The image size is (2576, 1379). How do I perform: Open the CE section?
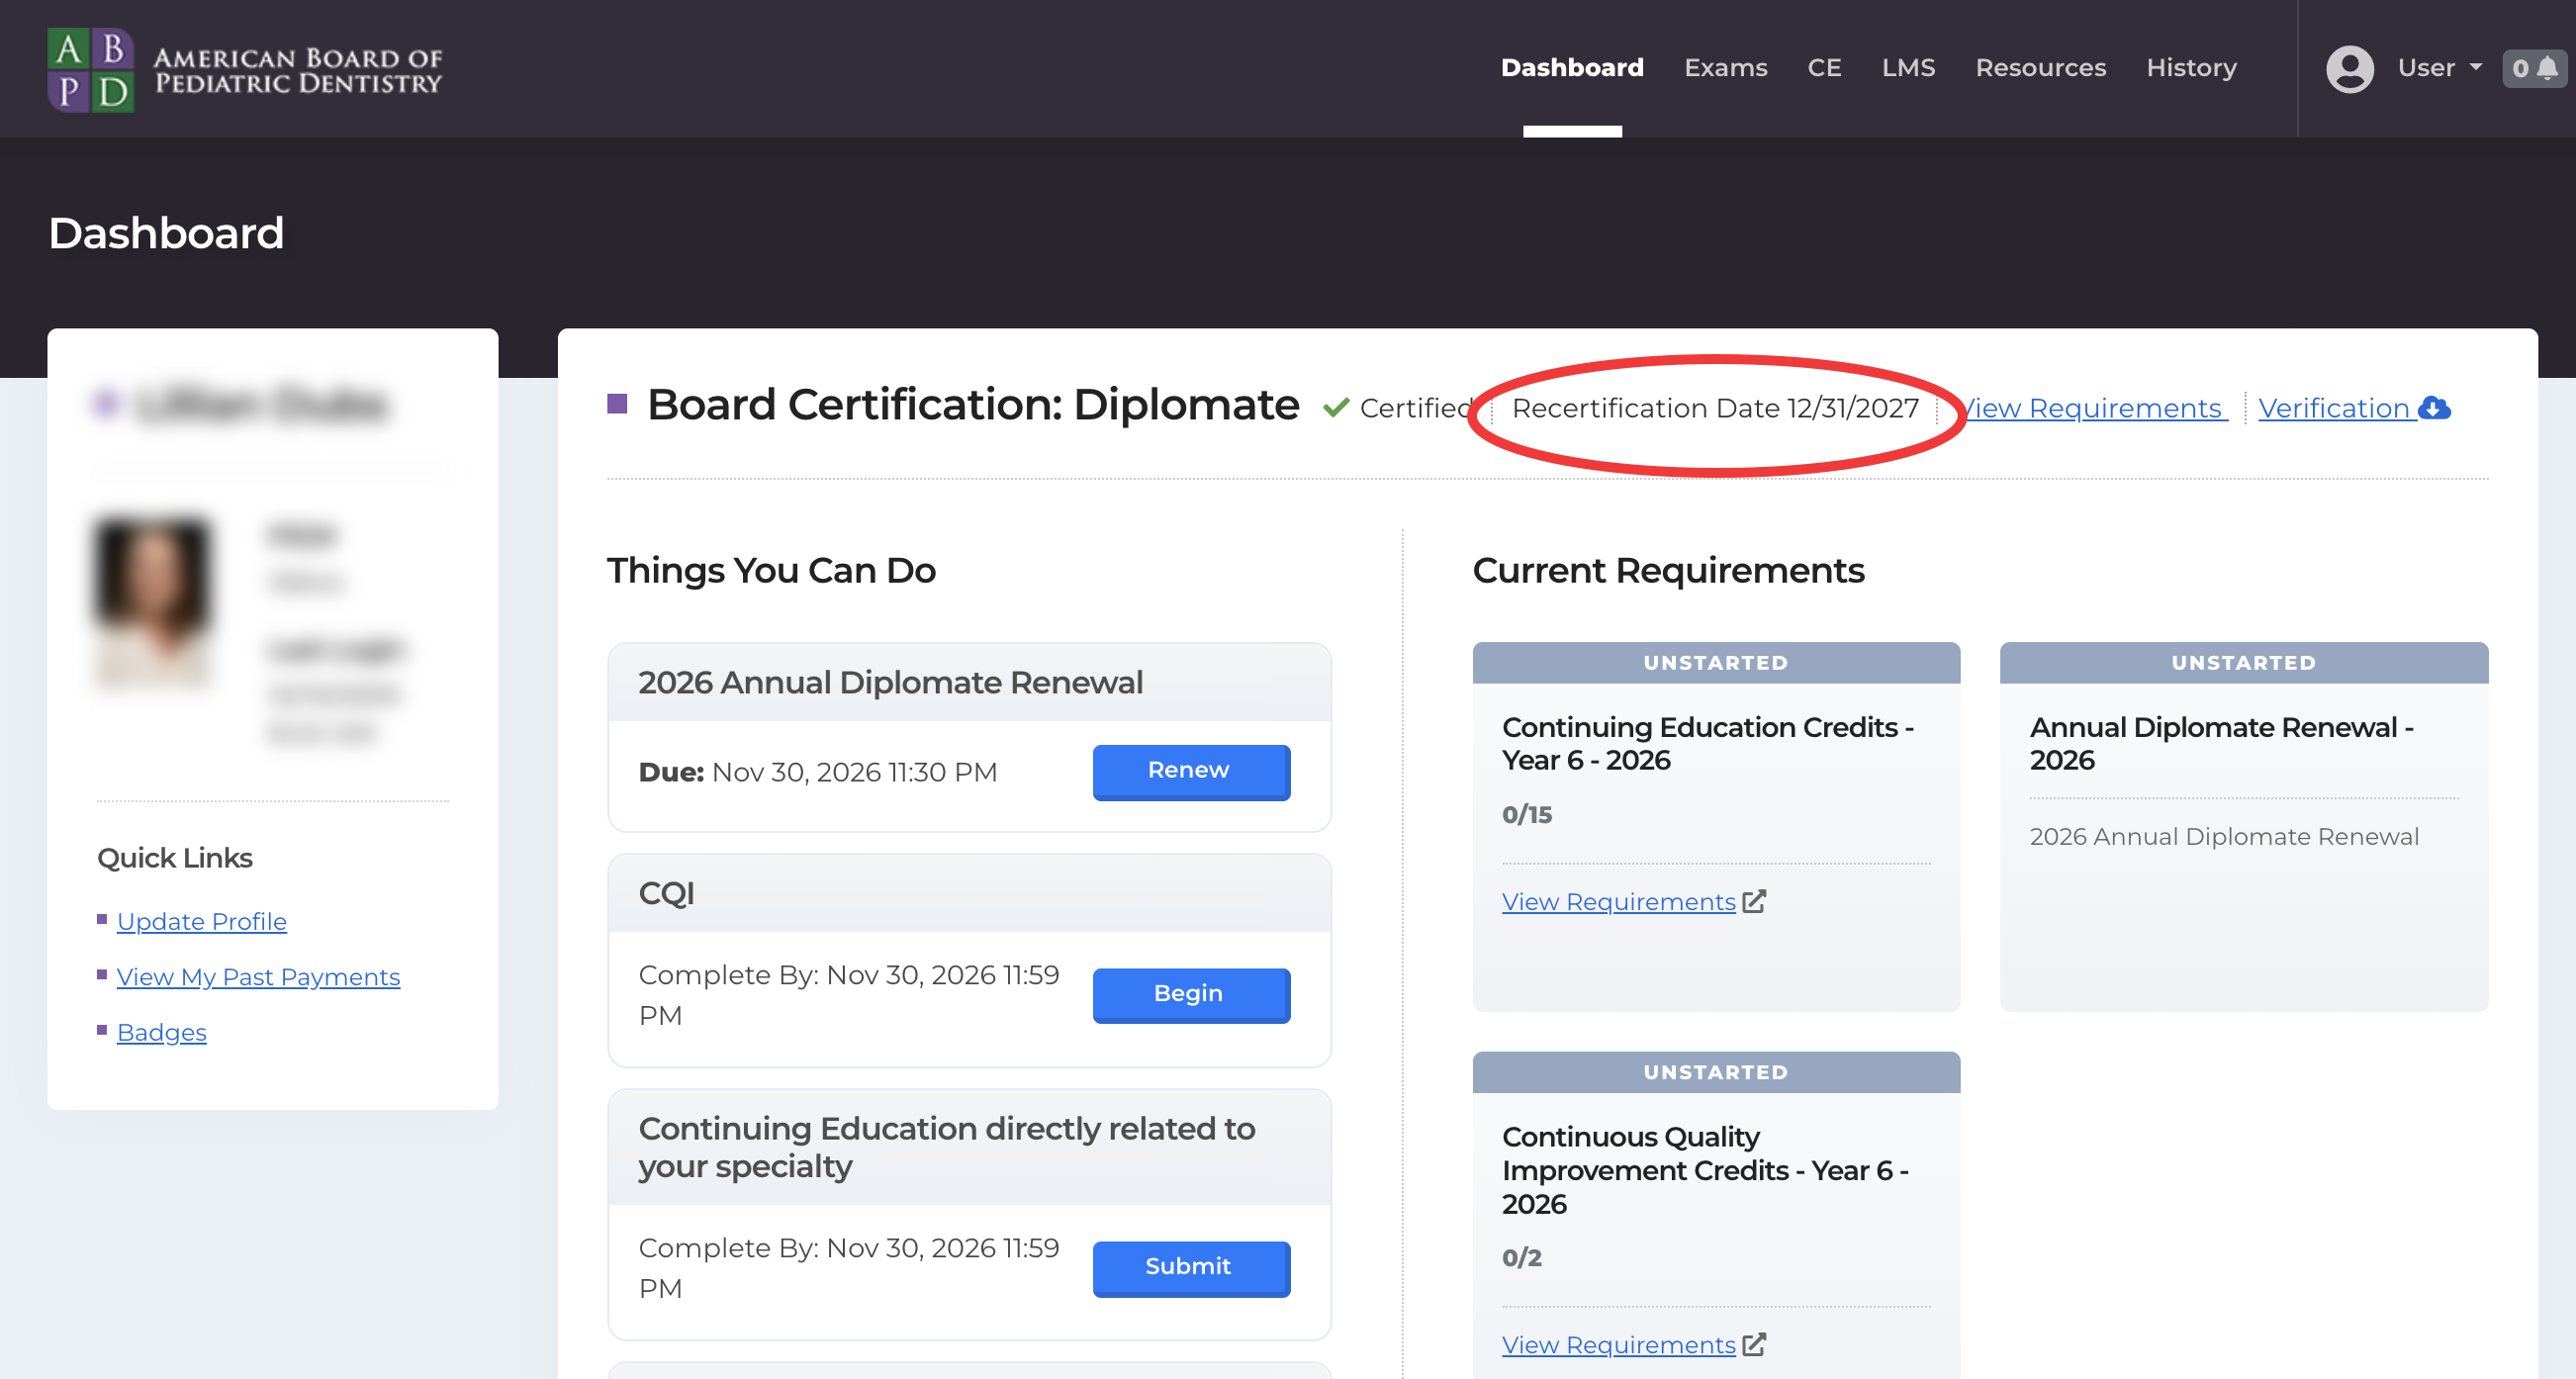tap(1824, 68)
